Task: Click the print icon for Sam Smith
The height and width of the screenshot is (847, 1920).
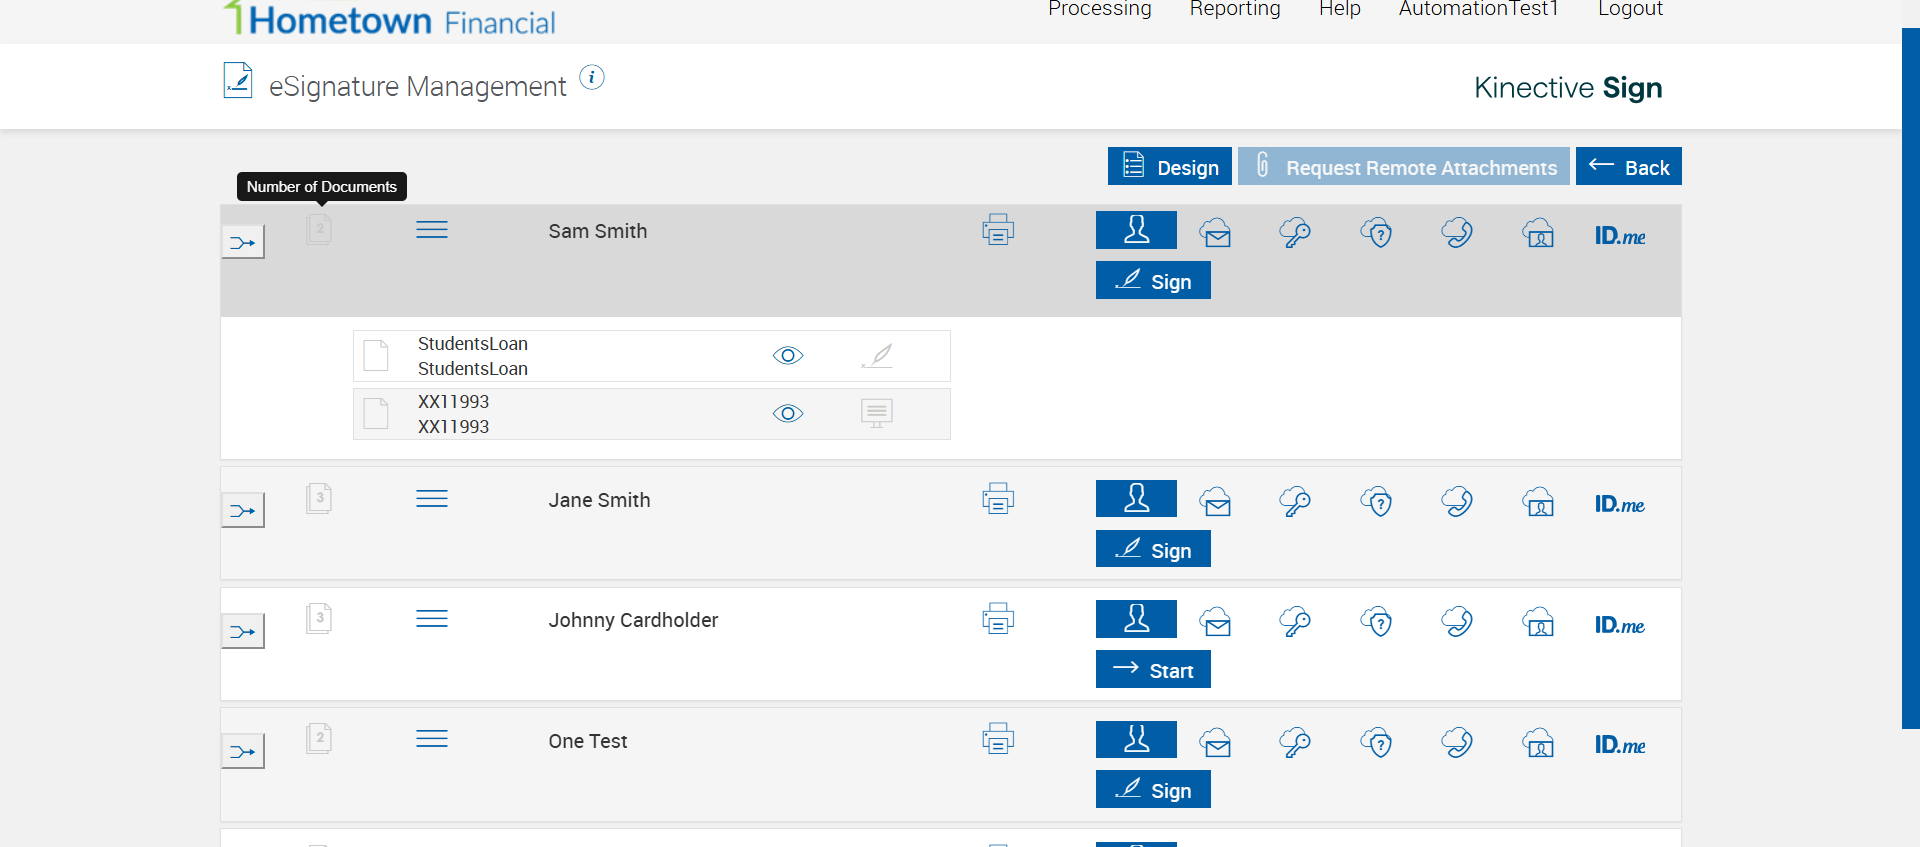Action: pos(998,230)
